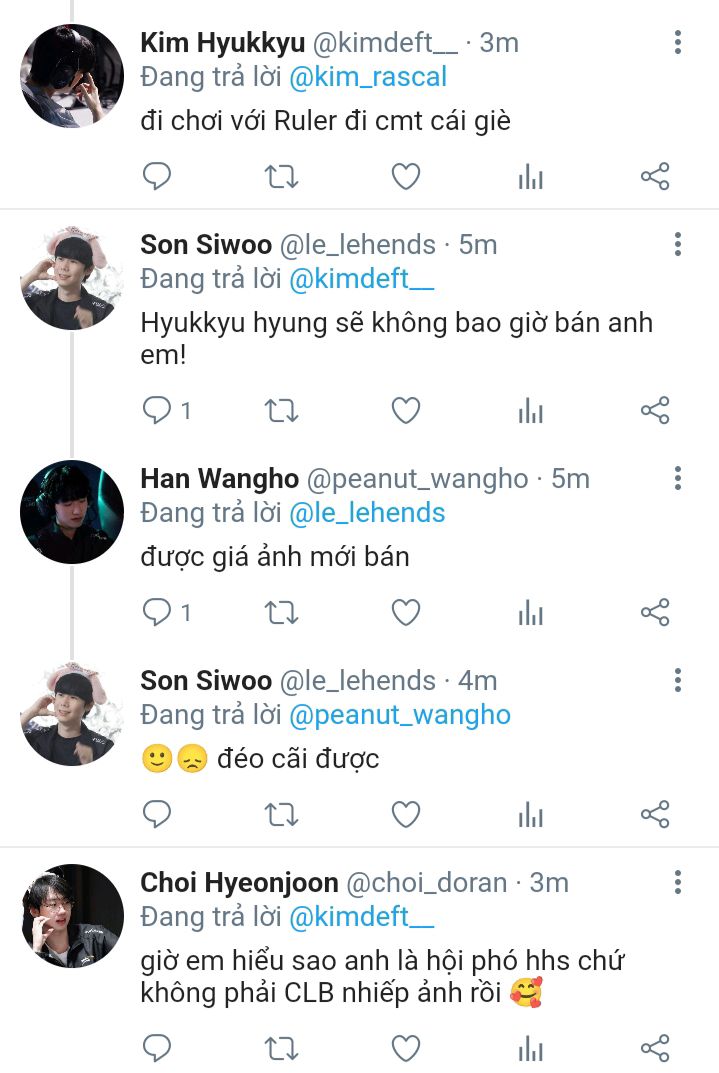The image size is (719, 1073).
Task: View analytics for Kim Hyukkyu's tweet
Action: click(x=530, y=177)
